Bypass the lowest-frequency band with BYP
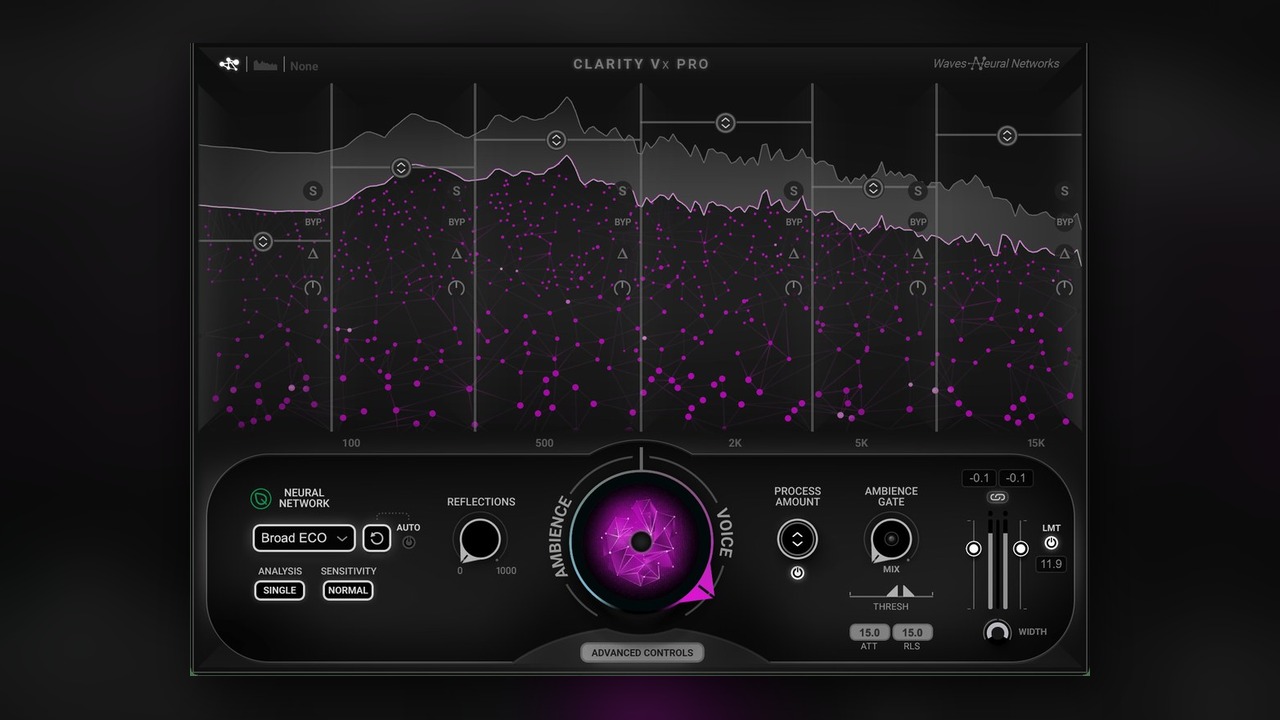The image size is (1280, 720). [x=313, y=222]
